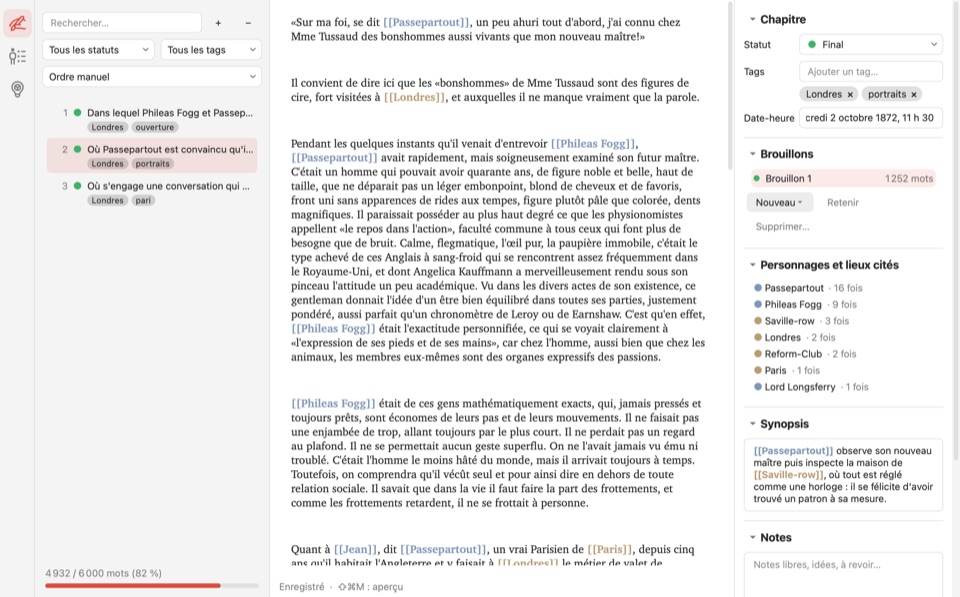
Task: Remove the portraits tag chip via its x
Action: point(913,94)
